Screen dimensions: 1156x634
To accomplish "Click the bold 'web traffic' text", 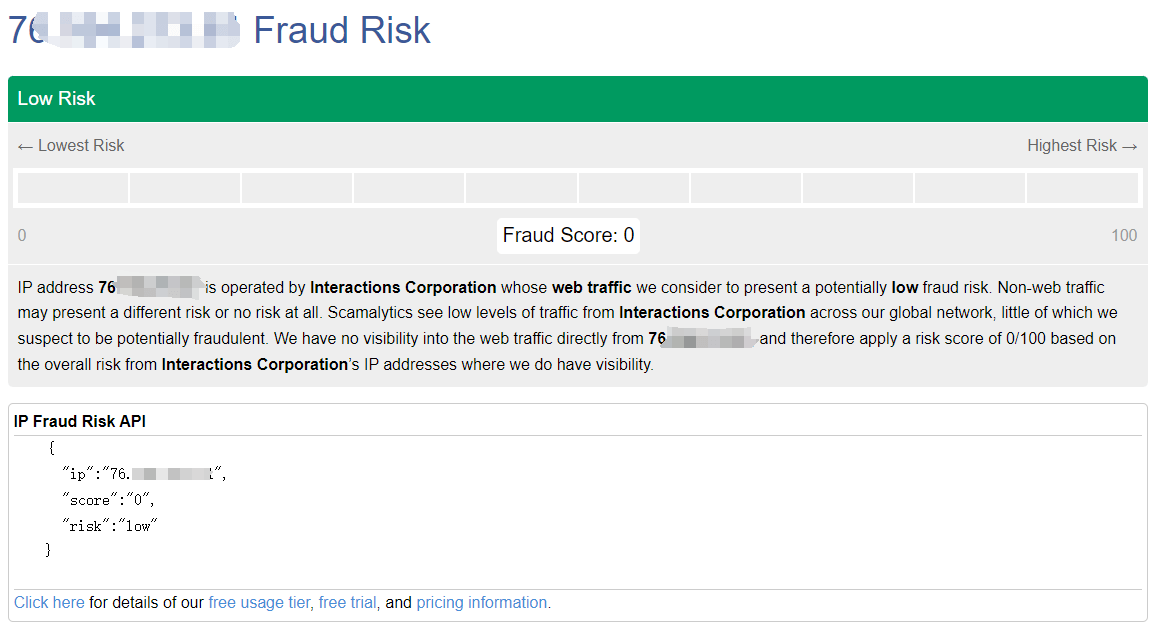I will [592, 288].
